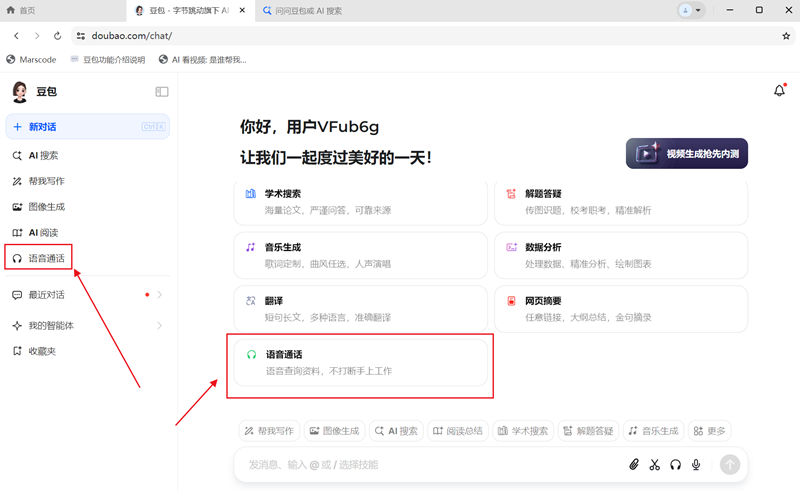This screenshot has height=492, width=800.
Task: Click the green headphone icon on 语音通话 card
Action: [x=252, y=354]
